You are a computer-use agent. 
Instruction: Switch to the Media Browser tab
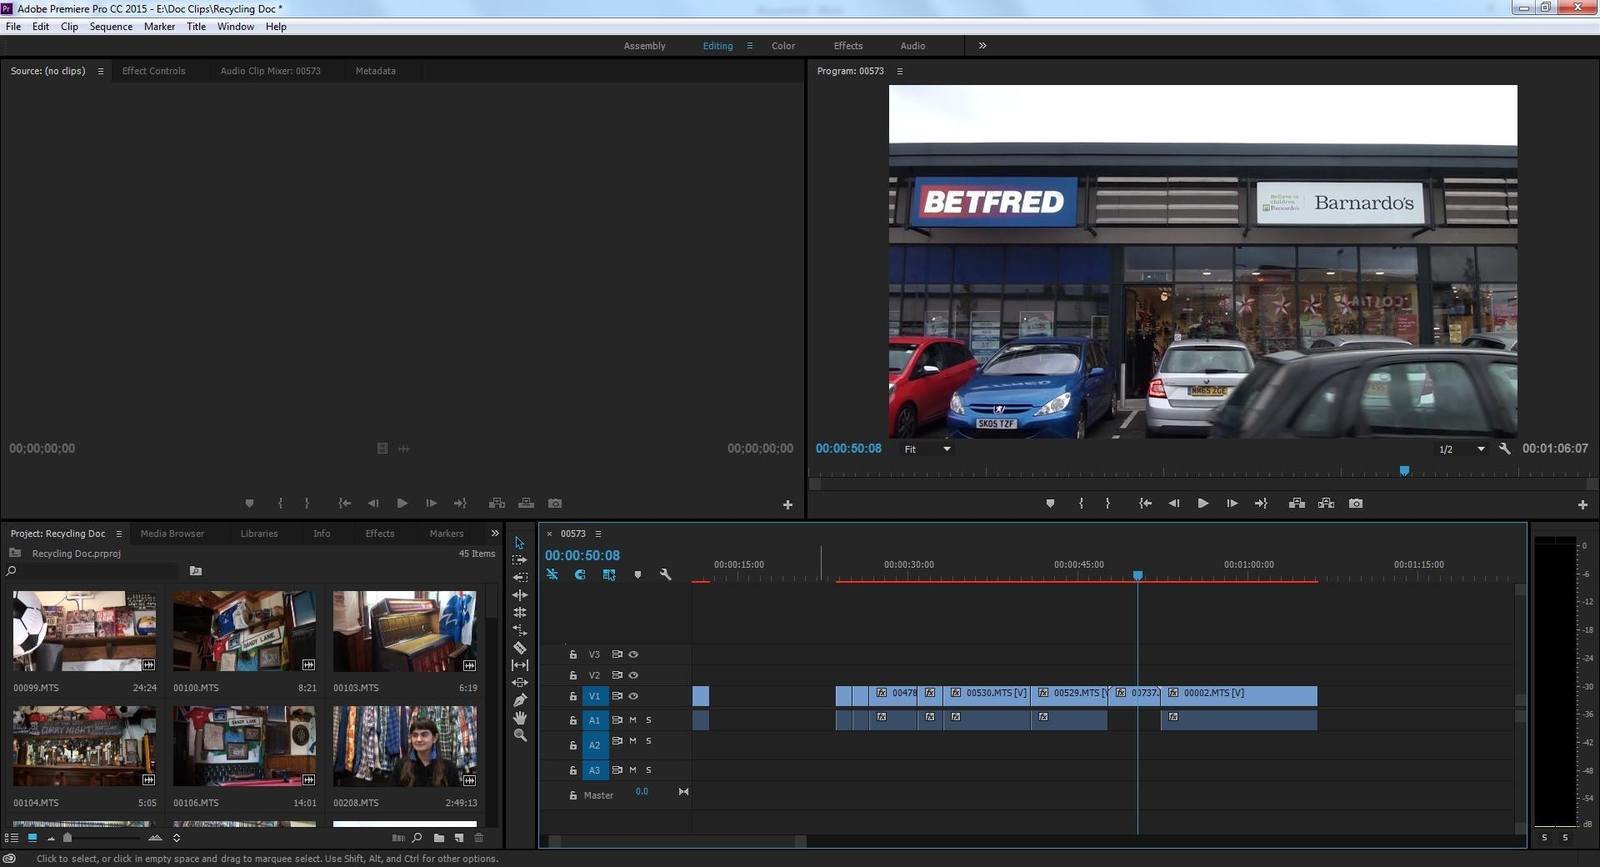172,534
